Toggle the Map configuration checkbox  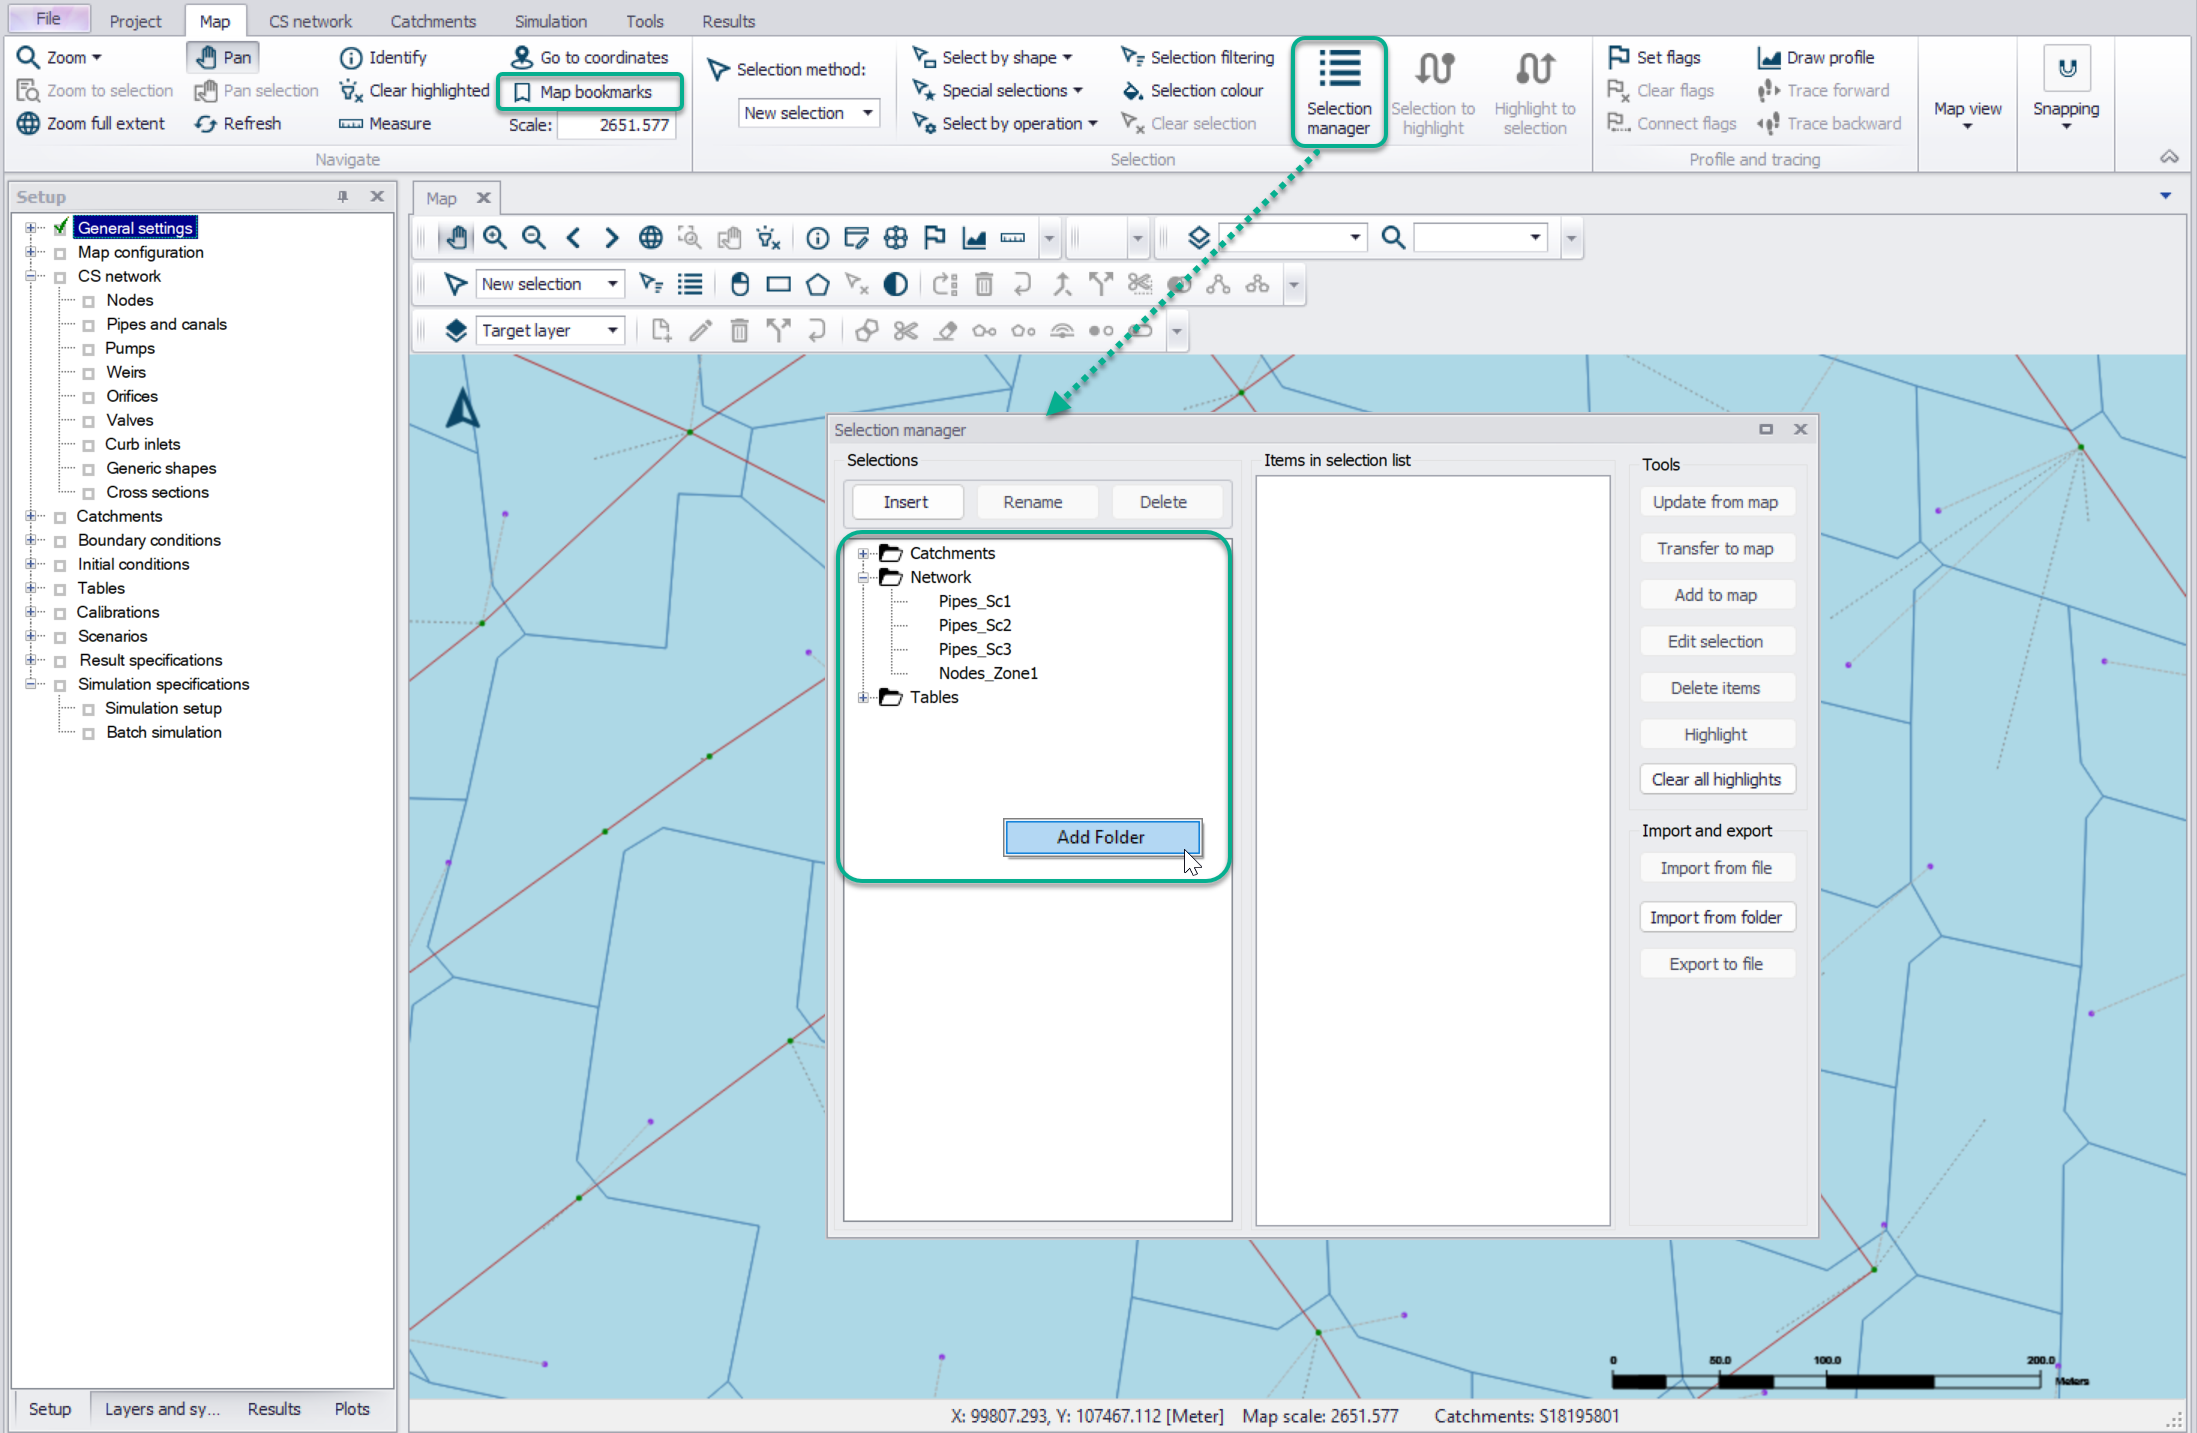click(60, 253)
